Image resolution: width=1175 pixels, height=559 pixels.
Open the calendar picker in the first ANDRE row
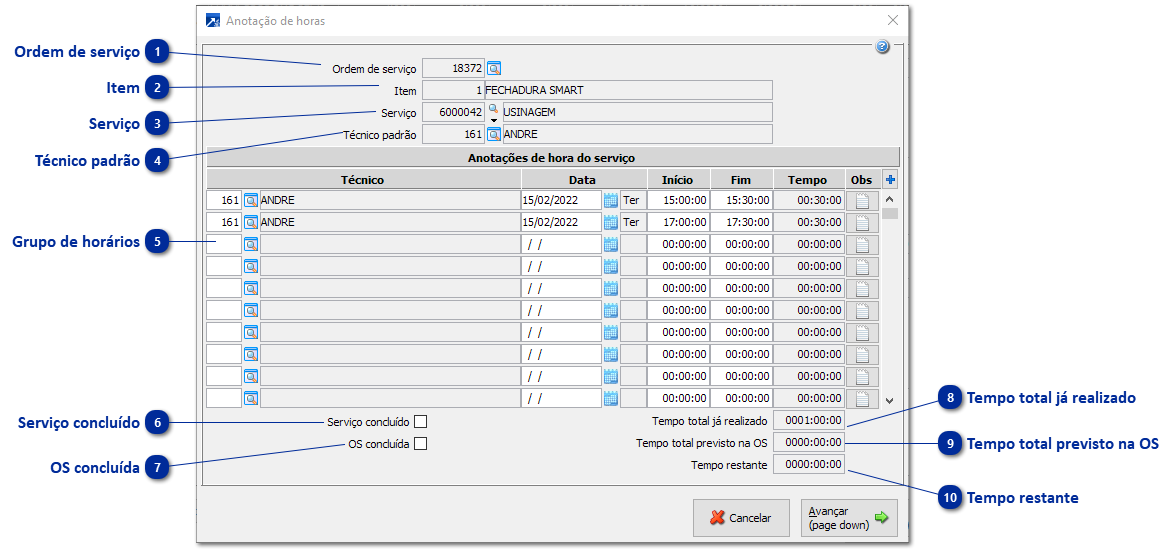(x=611, y=200)
